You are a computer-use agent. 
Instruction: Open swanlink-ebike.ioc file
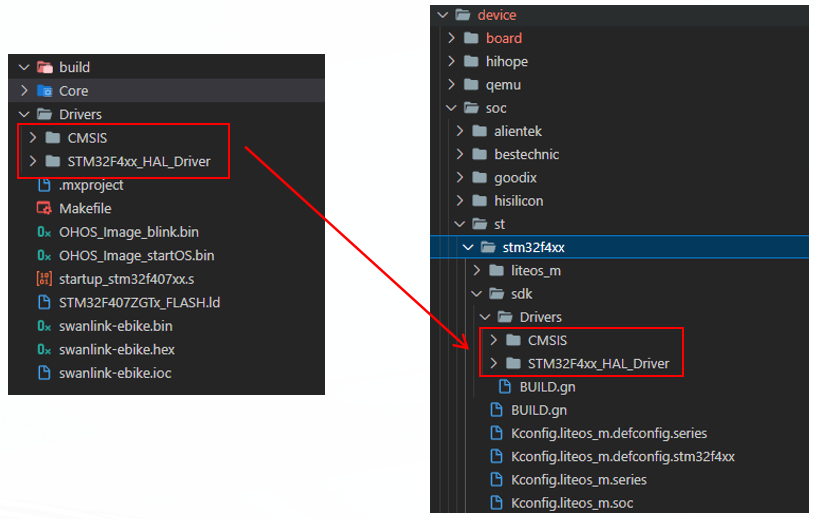(x=115, y=373)
